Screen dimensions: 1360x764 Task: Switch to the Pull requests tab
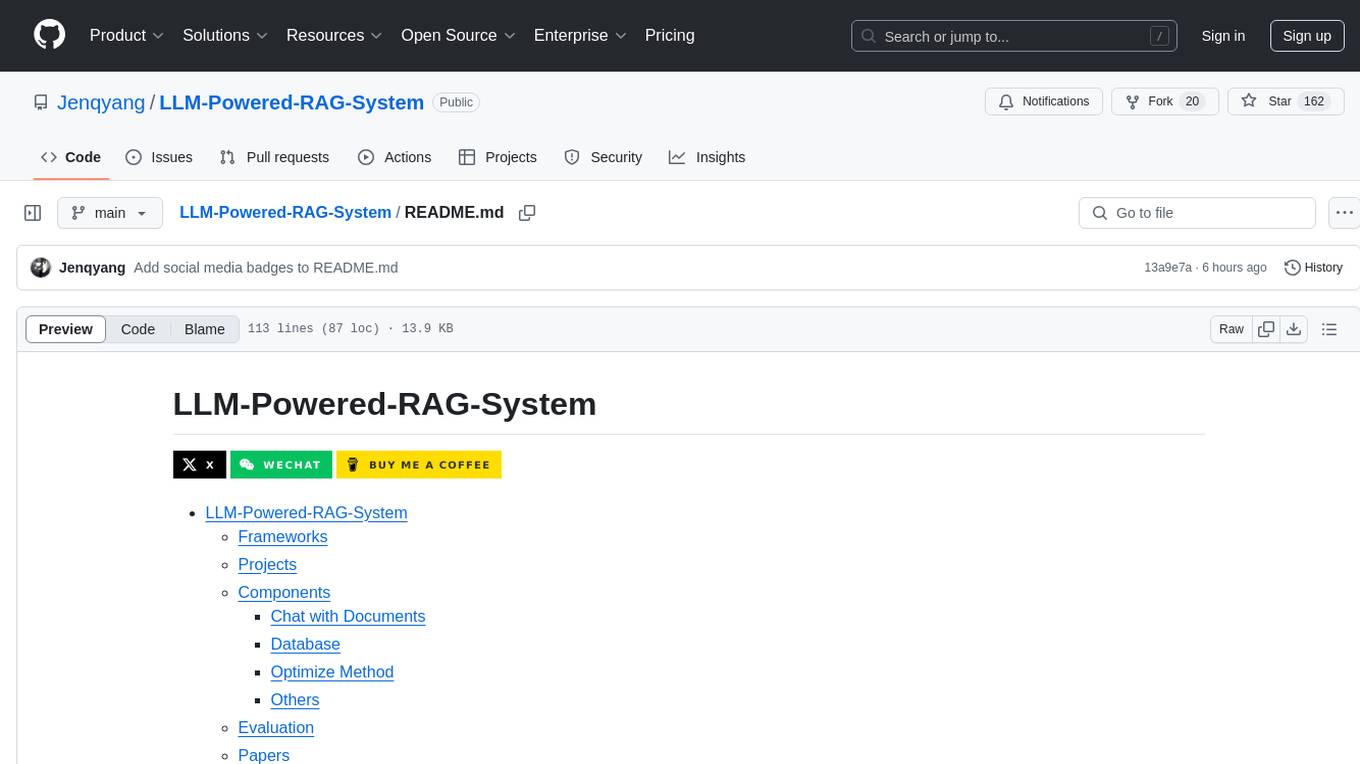(x=274, y=157)
